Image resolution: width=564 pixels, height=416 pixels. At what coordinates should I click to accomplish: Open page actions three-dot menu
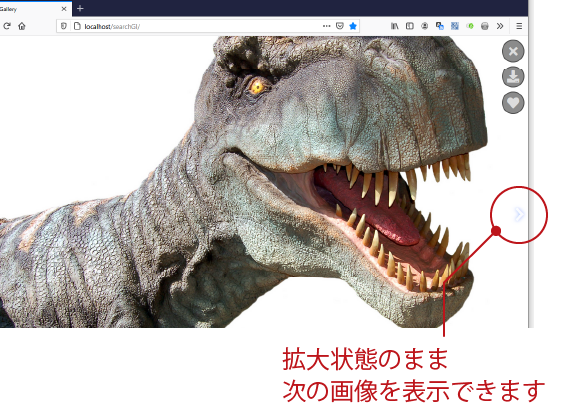326,26
